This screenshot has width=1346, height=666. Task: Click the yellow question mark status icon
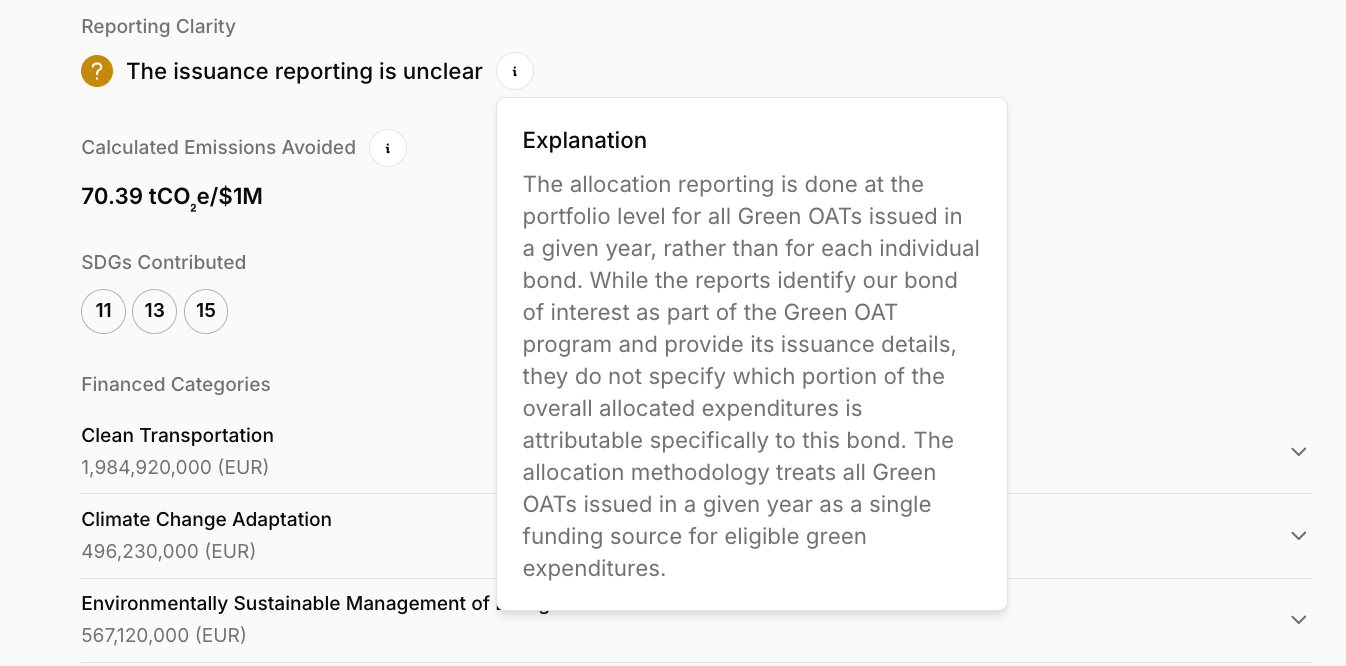pos(97,71)
